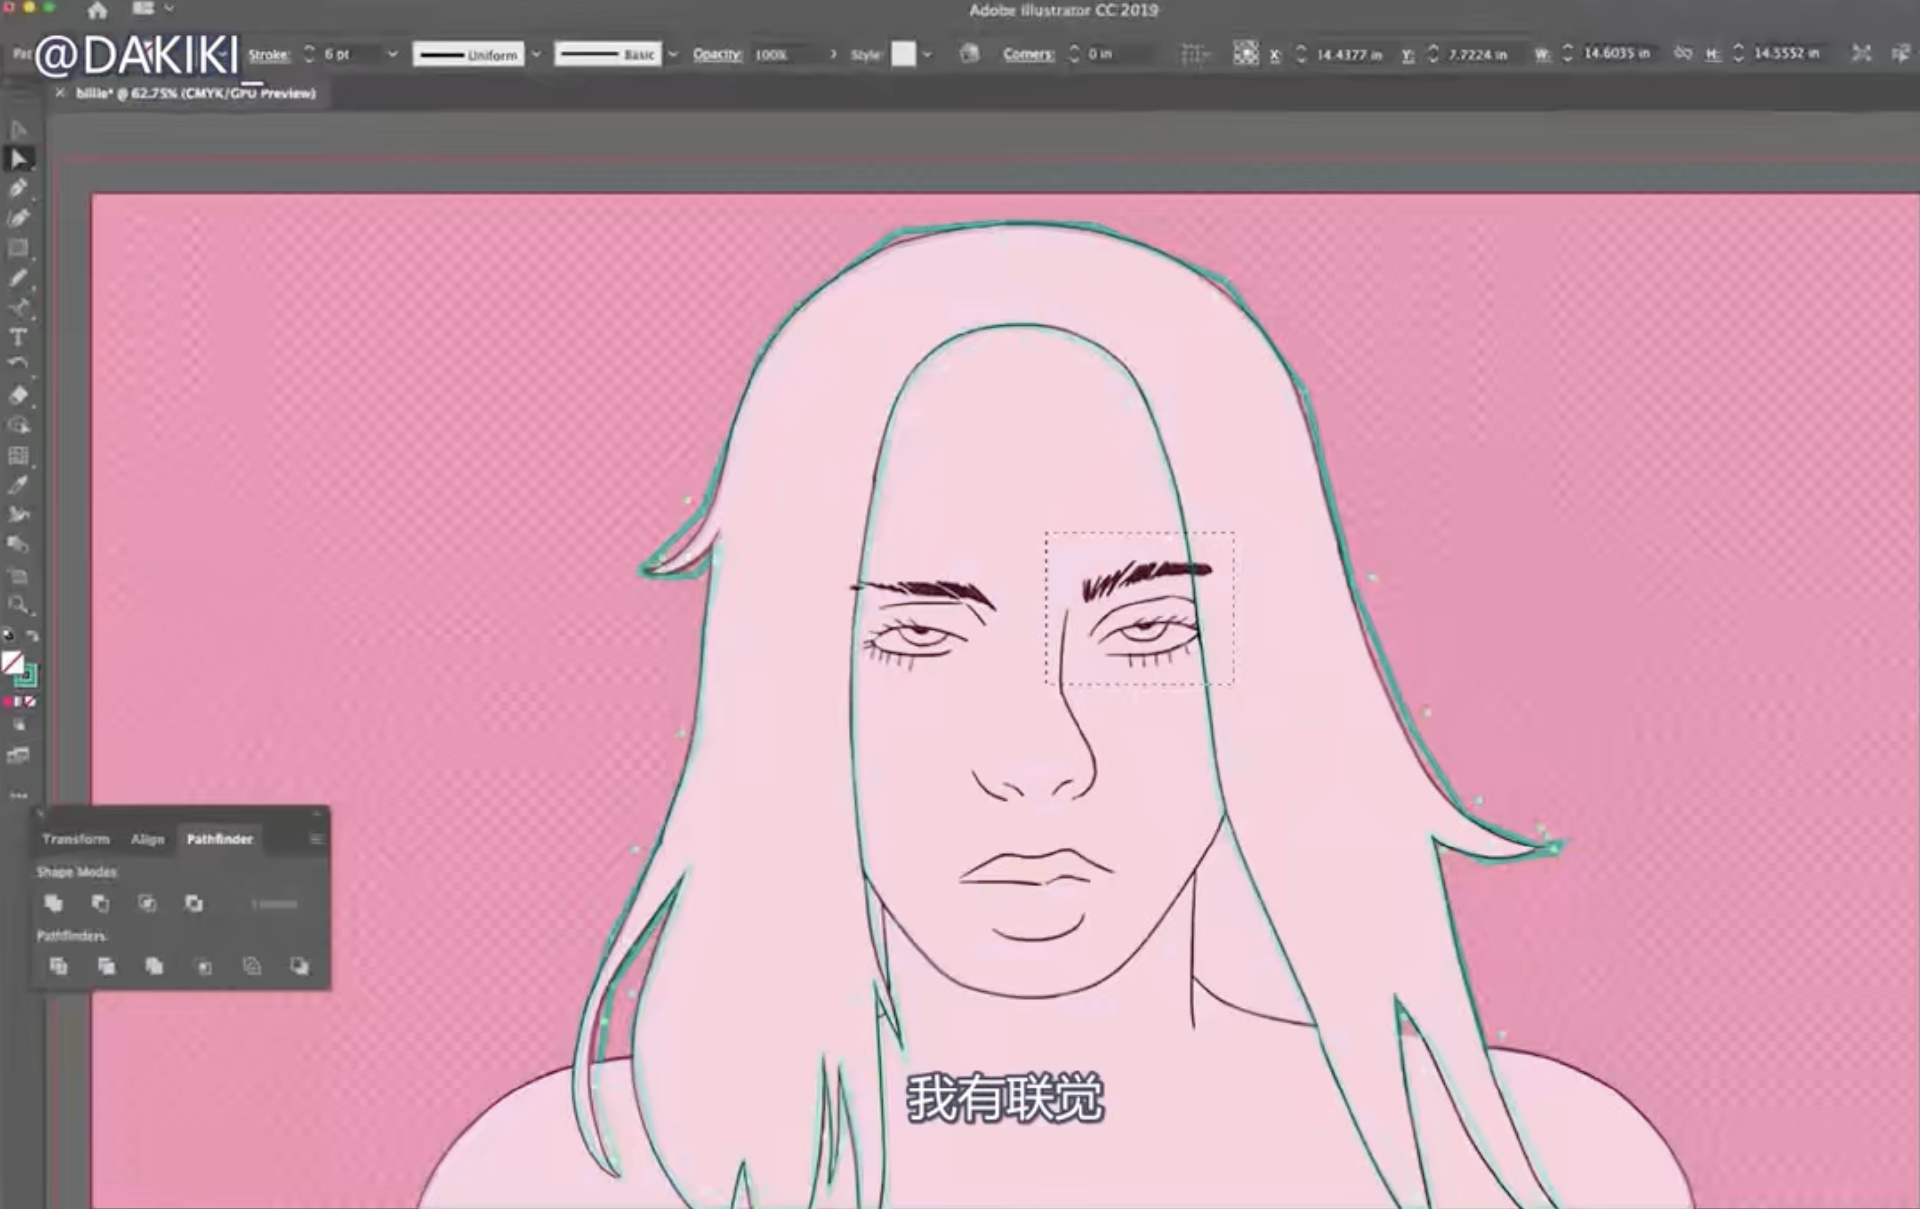
Task: Select the Zoom tool
Action: pos(18,604)
